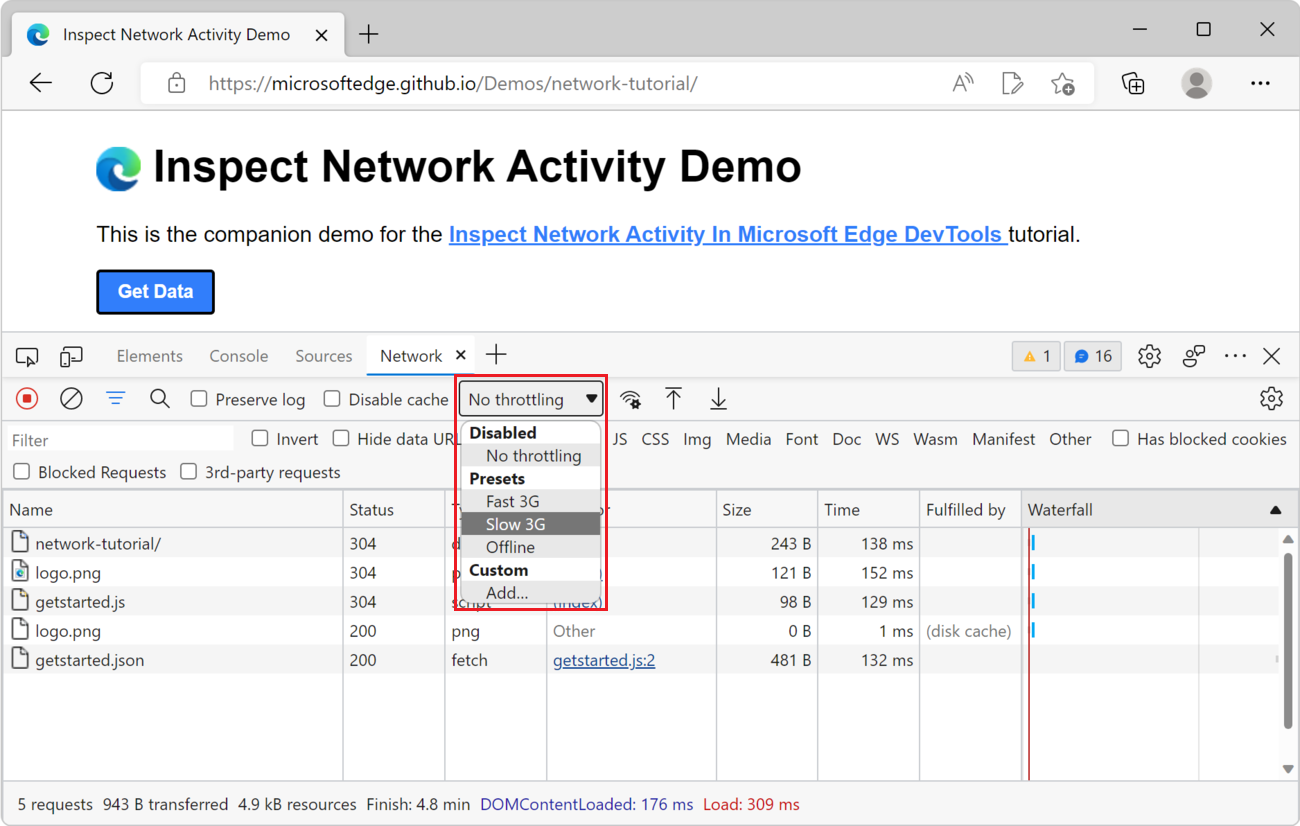1300x826 pixels.
Task: Reload the page with refresh icon
Action: click(x=102, y=84)
